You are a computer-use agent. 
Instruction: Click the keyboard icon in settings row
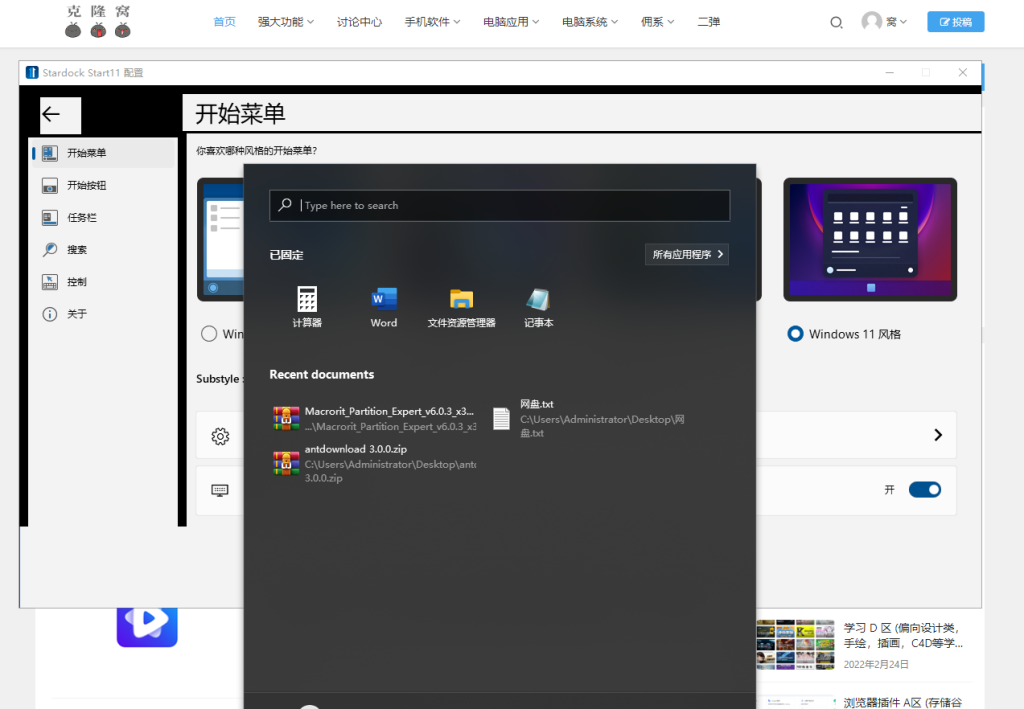tap(220, 490)
